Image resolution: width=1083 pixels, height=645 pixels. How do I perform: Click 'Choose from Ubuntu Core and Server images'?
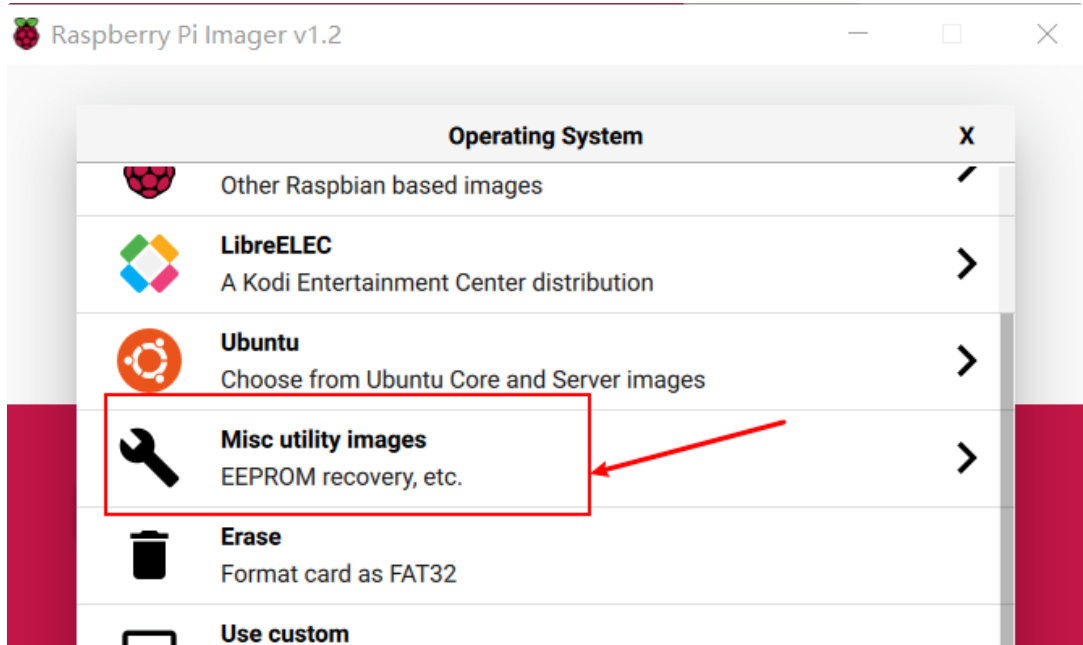click(x=463, y=380)
